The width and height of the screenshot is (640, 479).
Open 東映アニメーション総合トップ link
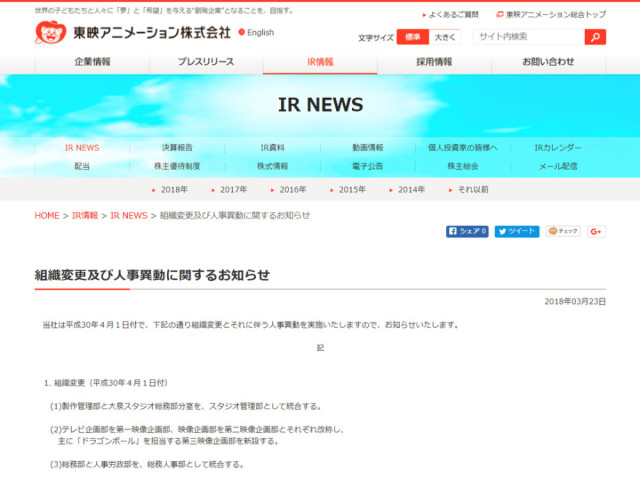pyautogui.click(x=551, y=15)
